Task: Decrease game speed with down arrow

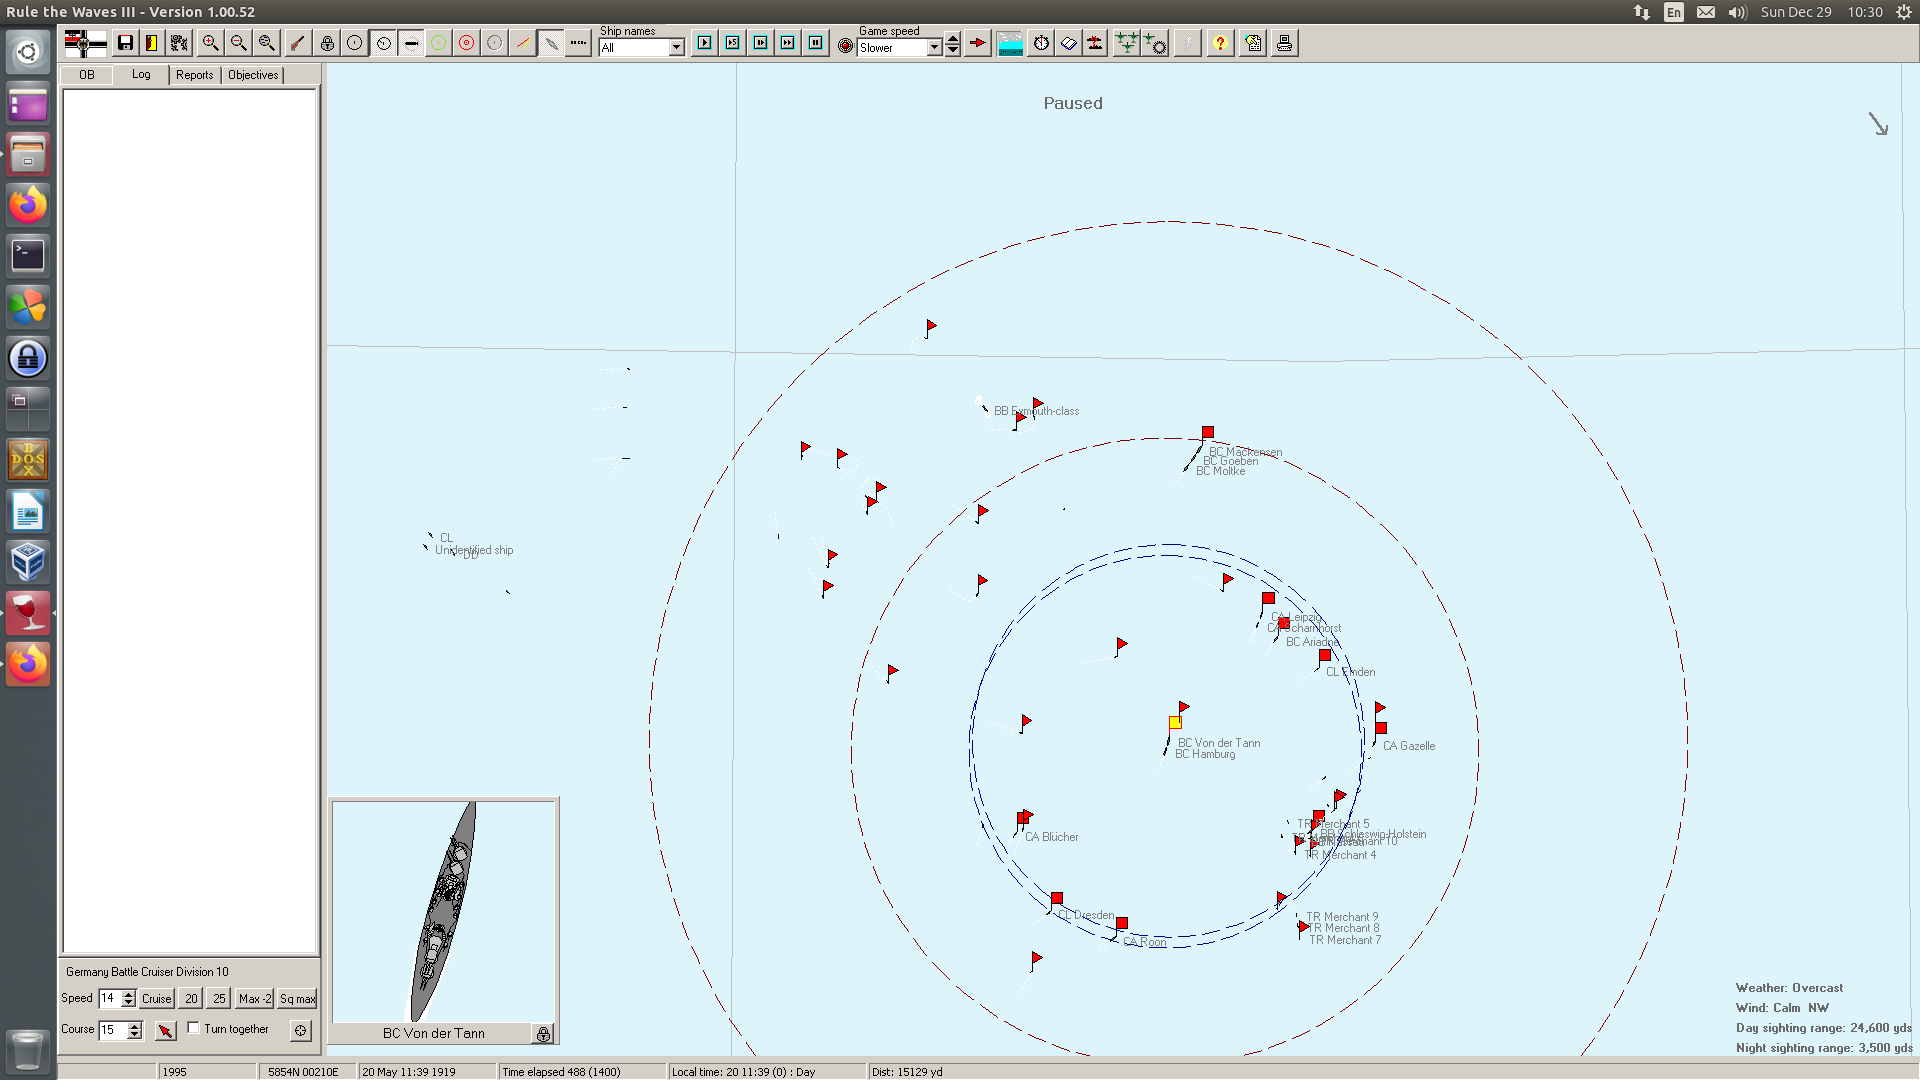Action: [953, 50]
